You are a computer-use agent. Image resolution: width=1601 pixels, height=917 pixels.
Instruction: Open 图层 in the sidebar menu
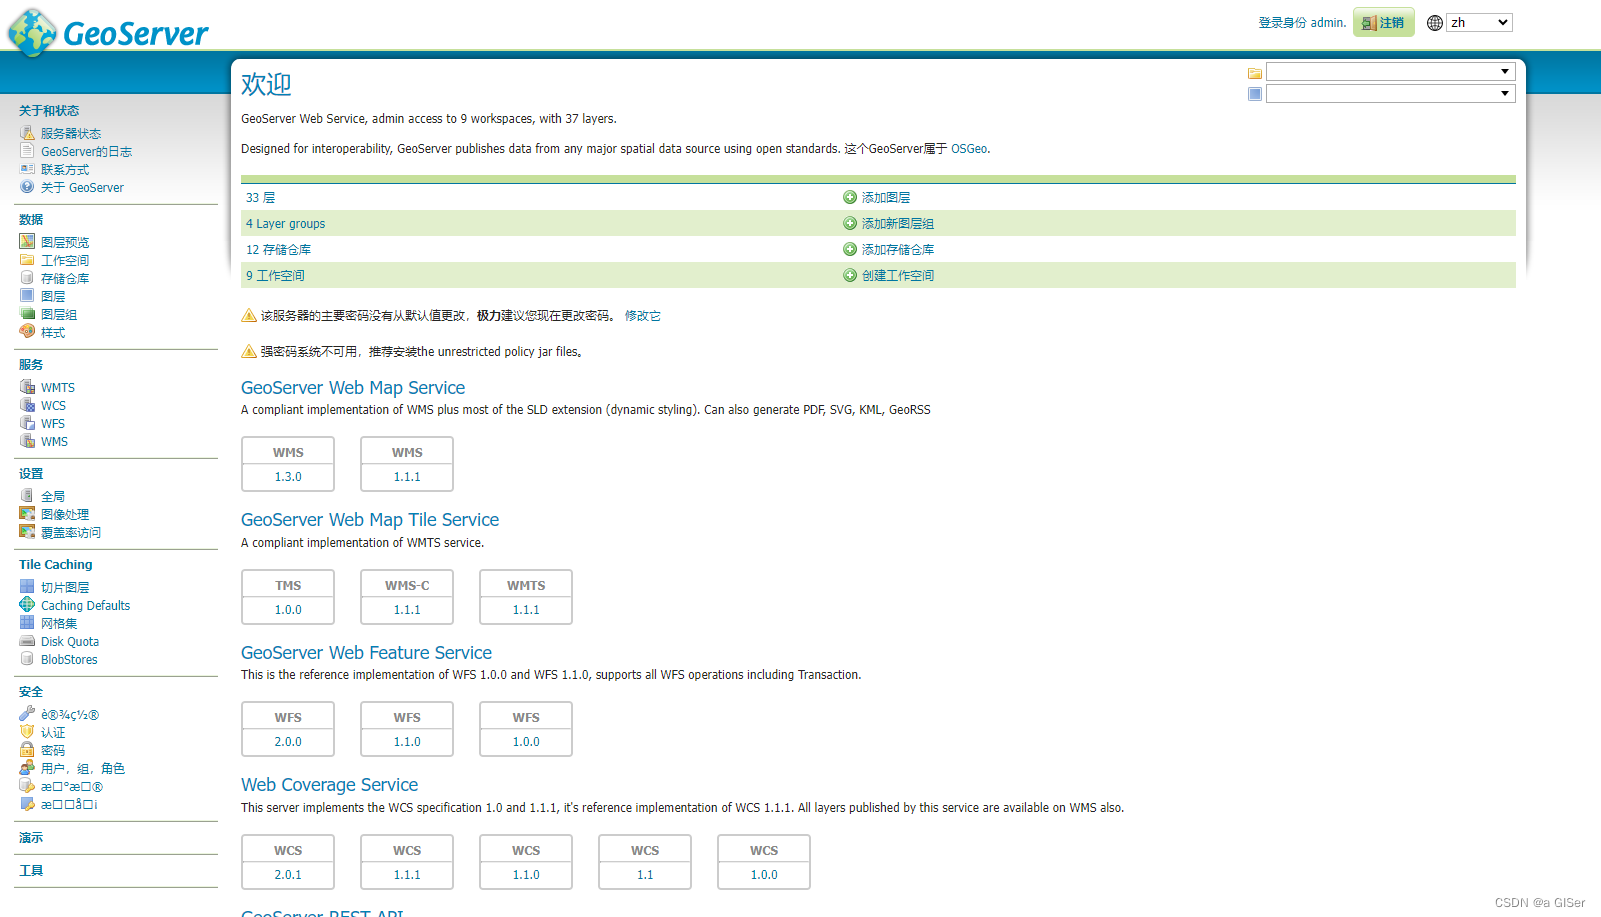click(x=53, y=296)
